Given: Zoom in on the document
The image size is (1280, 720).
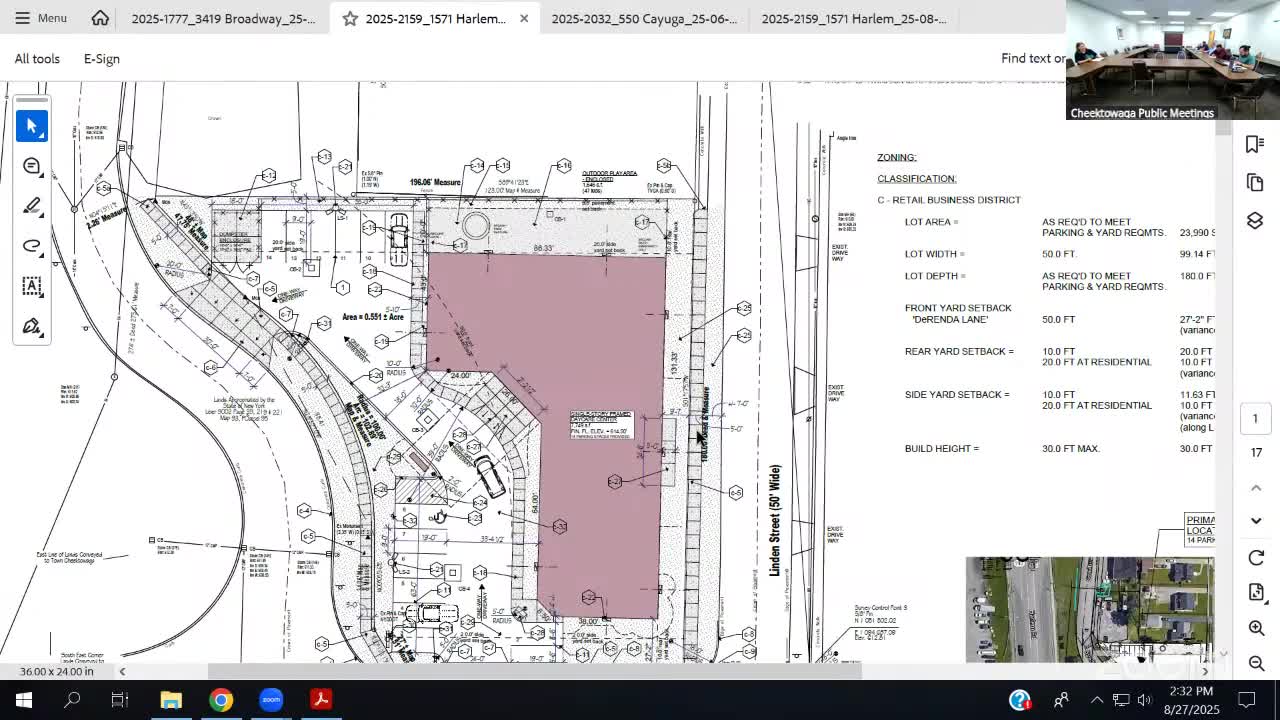Looking at the screenshot, I should pos(1256,628).
